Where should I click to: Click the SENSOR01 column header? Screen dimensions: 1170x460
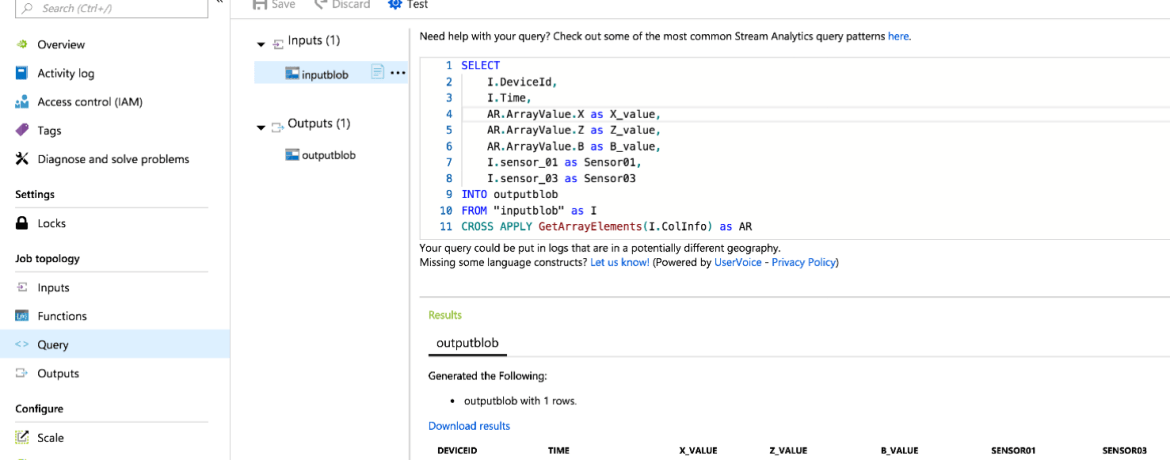click(1013, 450)
